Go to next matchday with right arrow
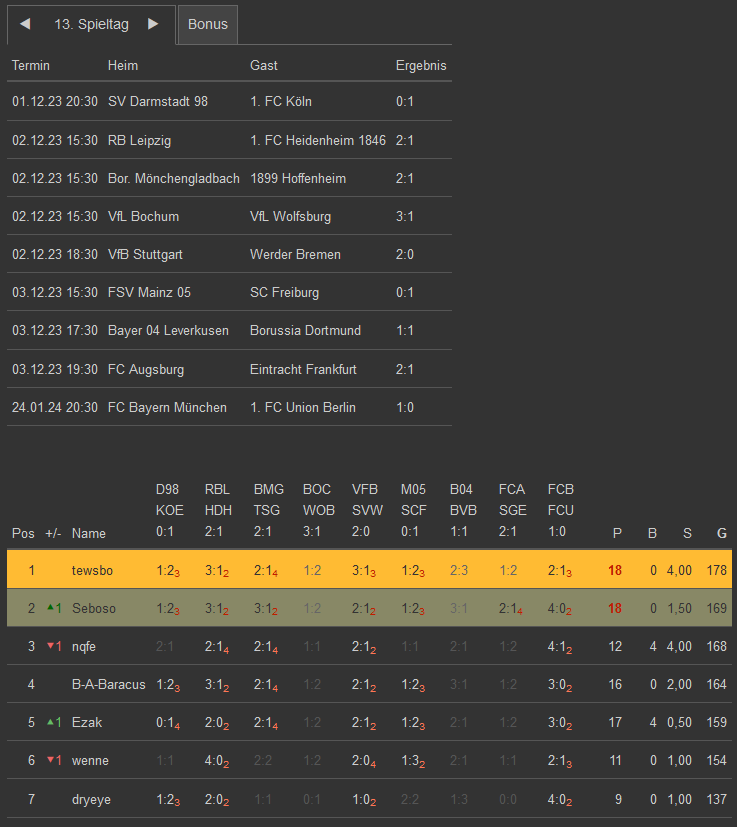The height and width of the screenshot is (827, 737). coord(153,24)
